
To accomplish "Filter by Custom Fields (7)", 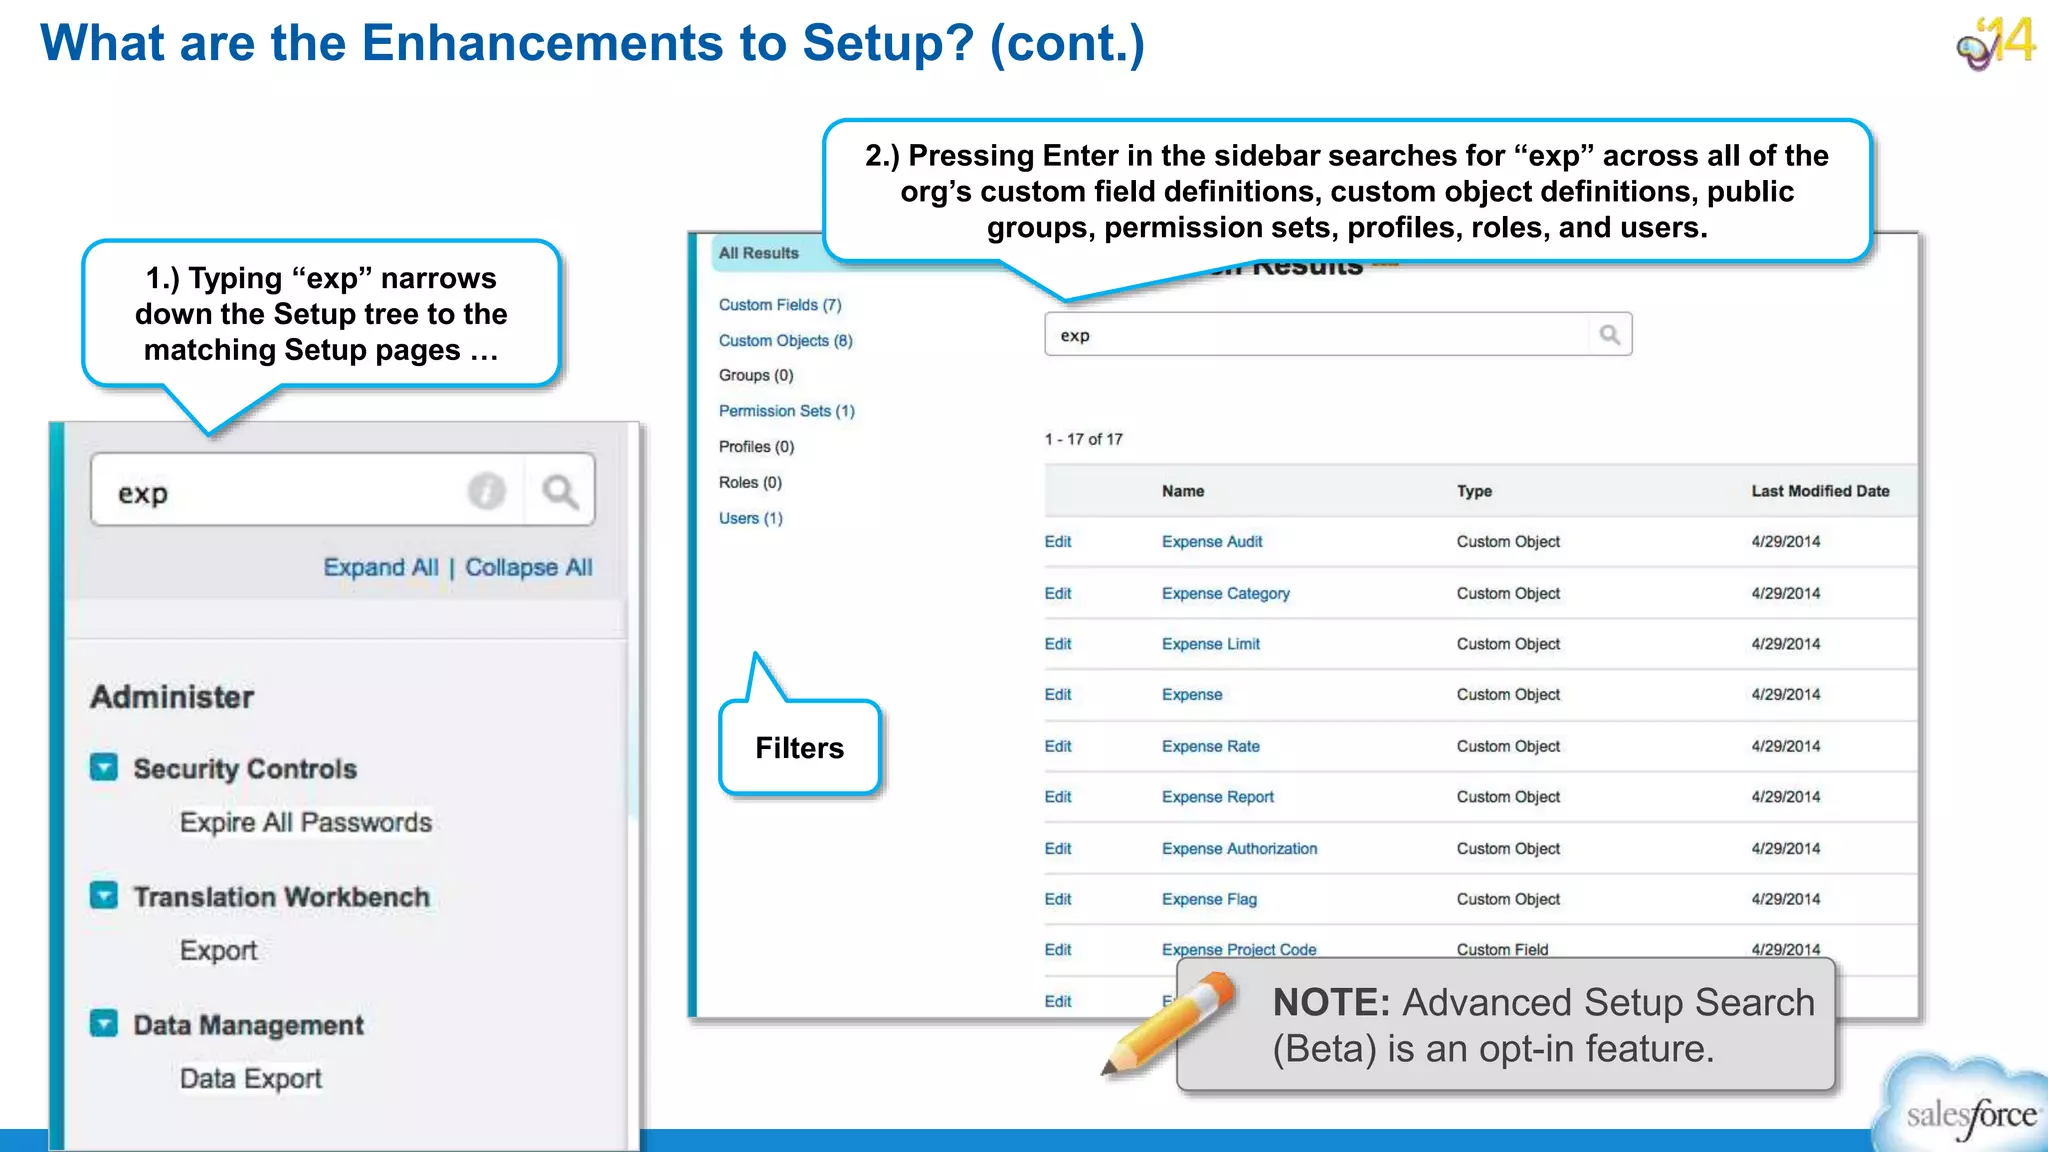I will click(780, 305).
